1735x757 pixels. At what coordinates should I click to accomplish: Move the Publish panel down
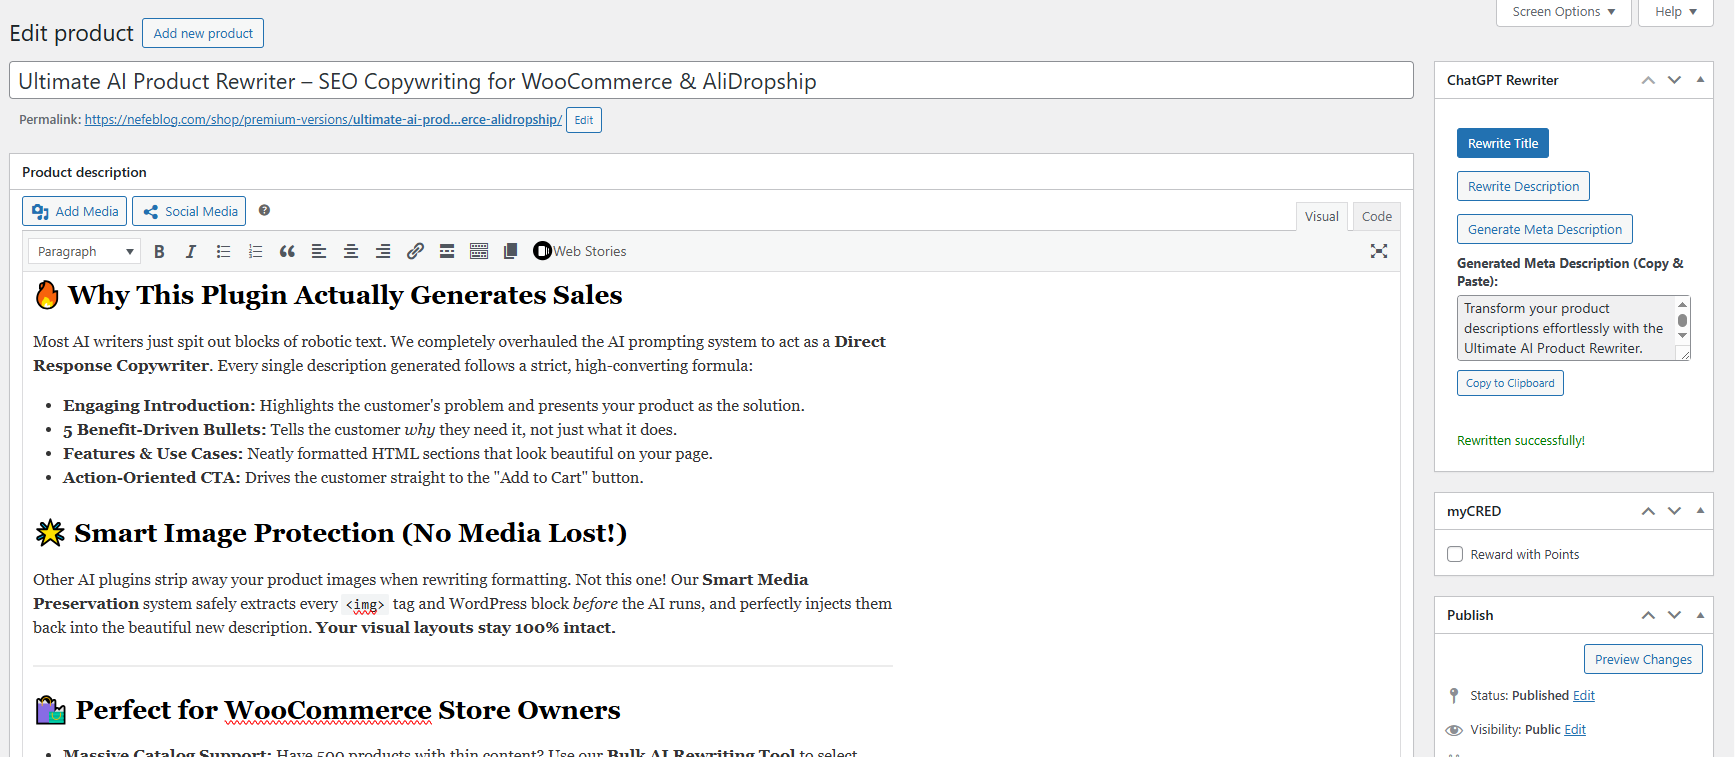[1674, 615]
